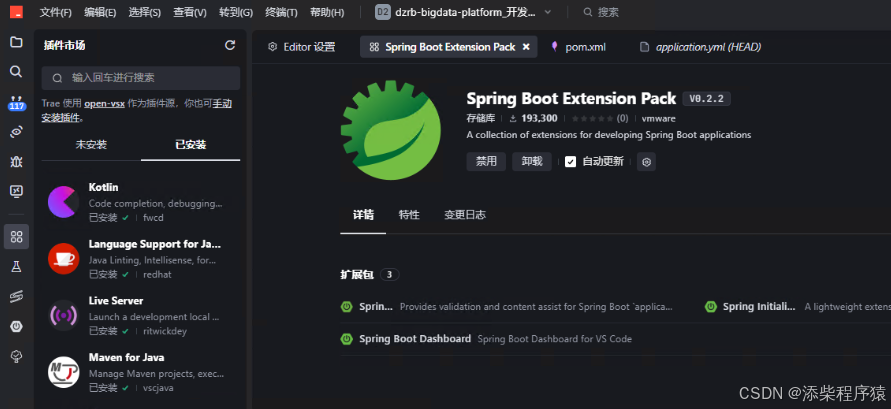Click the V0.2.2 version badge
This screenshot has width=891, height=409.
tap(706, 99)
